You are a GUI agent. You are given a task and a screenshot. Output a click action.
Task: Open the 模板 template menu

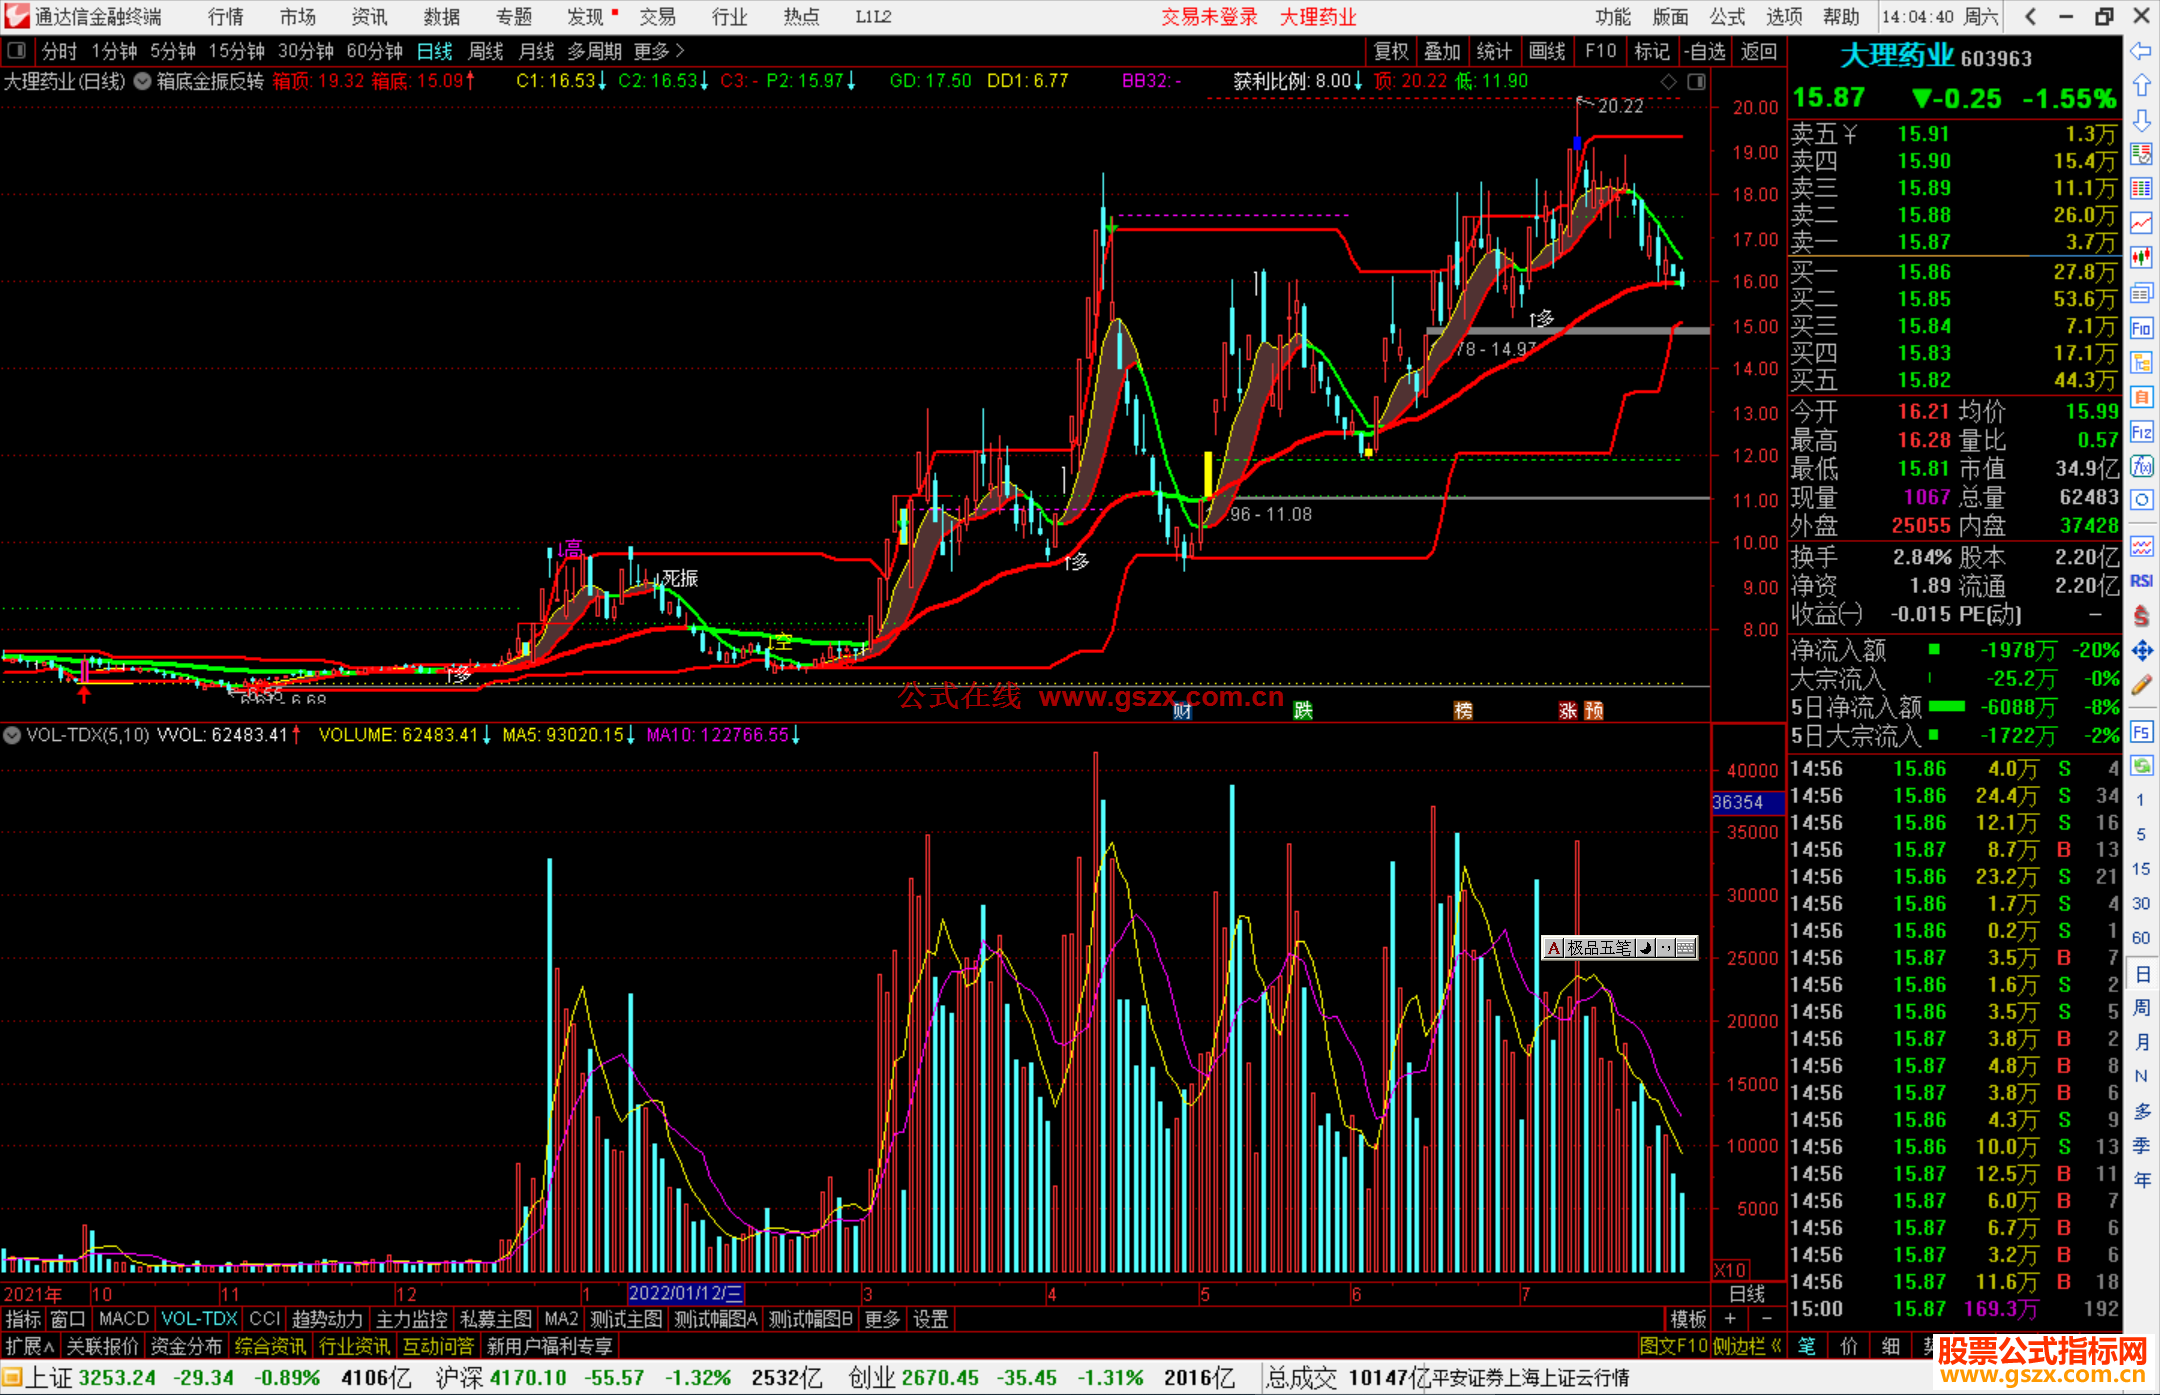pos(1688,1319)
